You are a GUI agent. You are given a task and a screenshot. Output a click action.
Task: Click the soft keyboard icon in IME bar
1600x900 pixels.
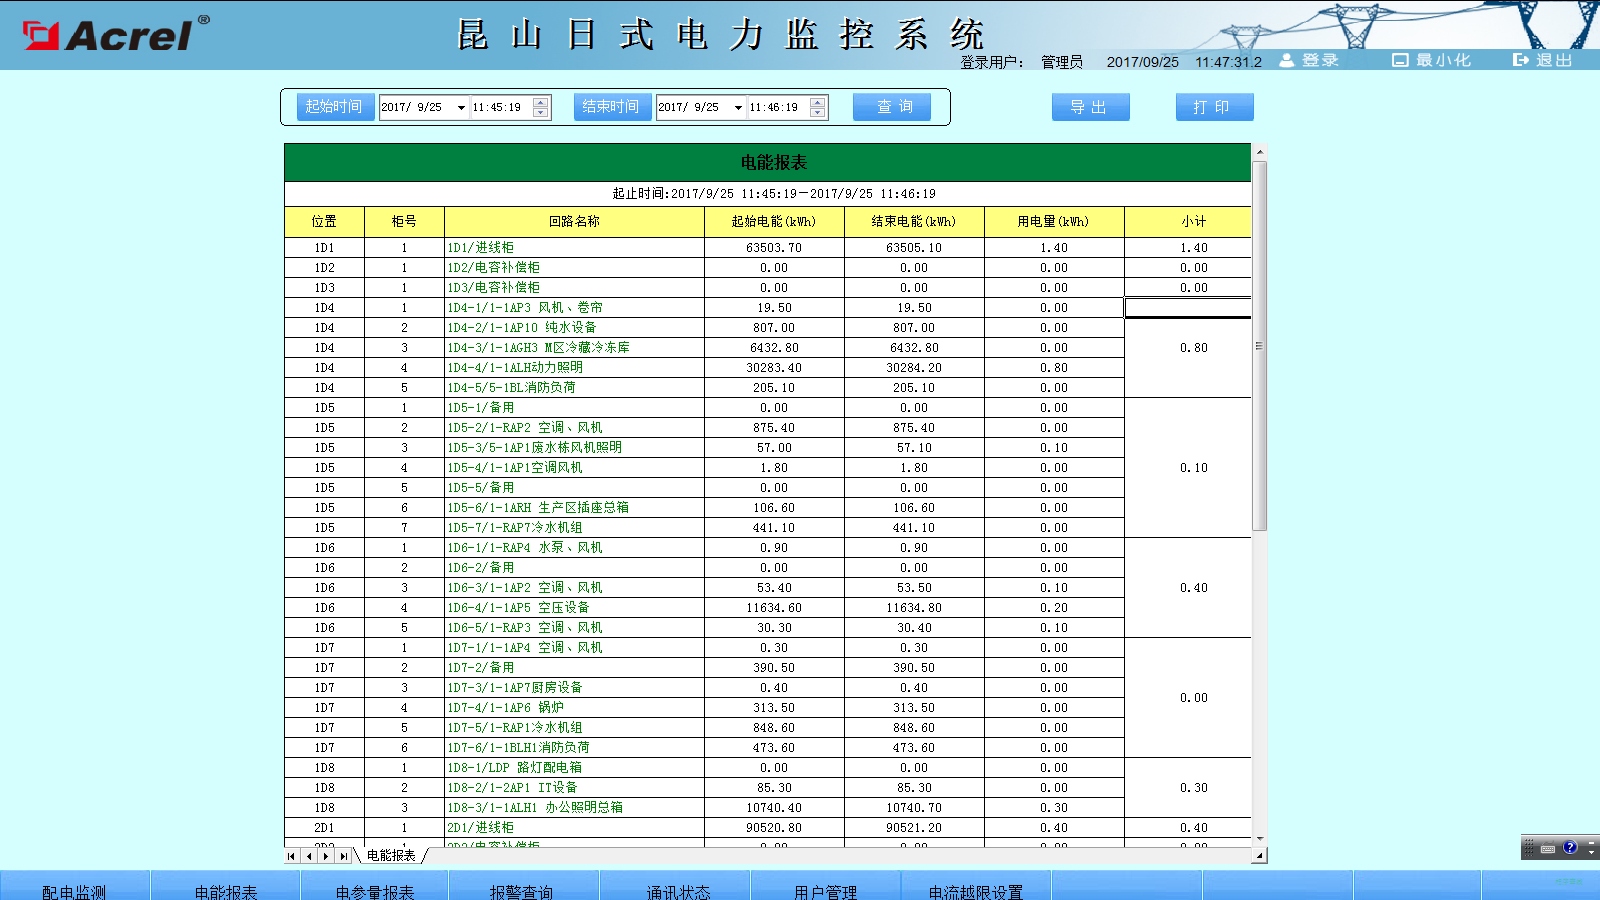click(1548, 848)
